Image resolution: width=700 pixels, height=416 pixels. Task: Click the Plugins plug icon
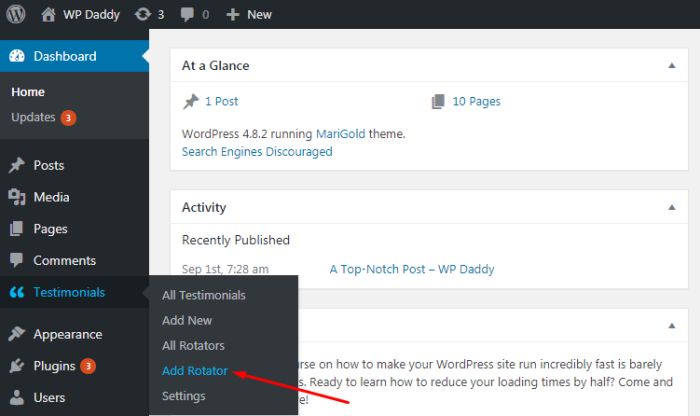[17, 366]
